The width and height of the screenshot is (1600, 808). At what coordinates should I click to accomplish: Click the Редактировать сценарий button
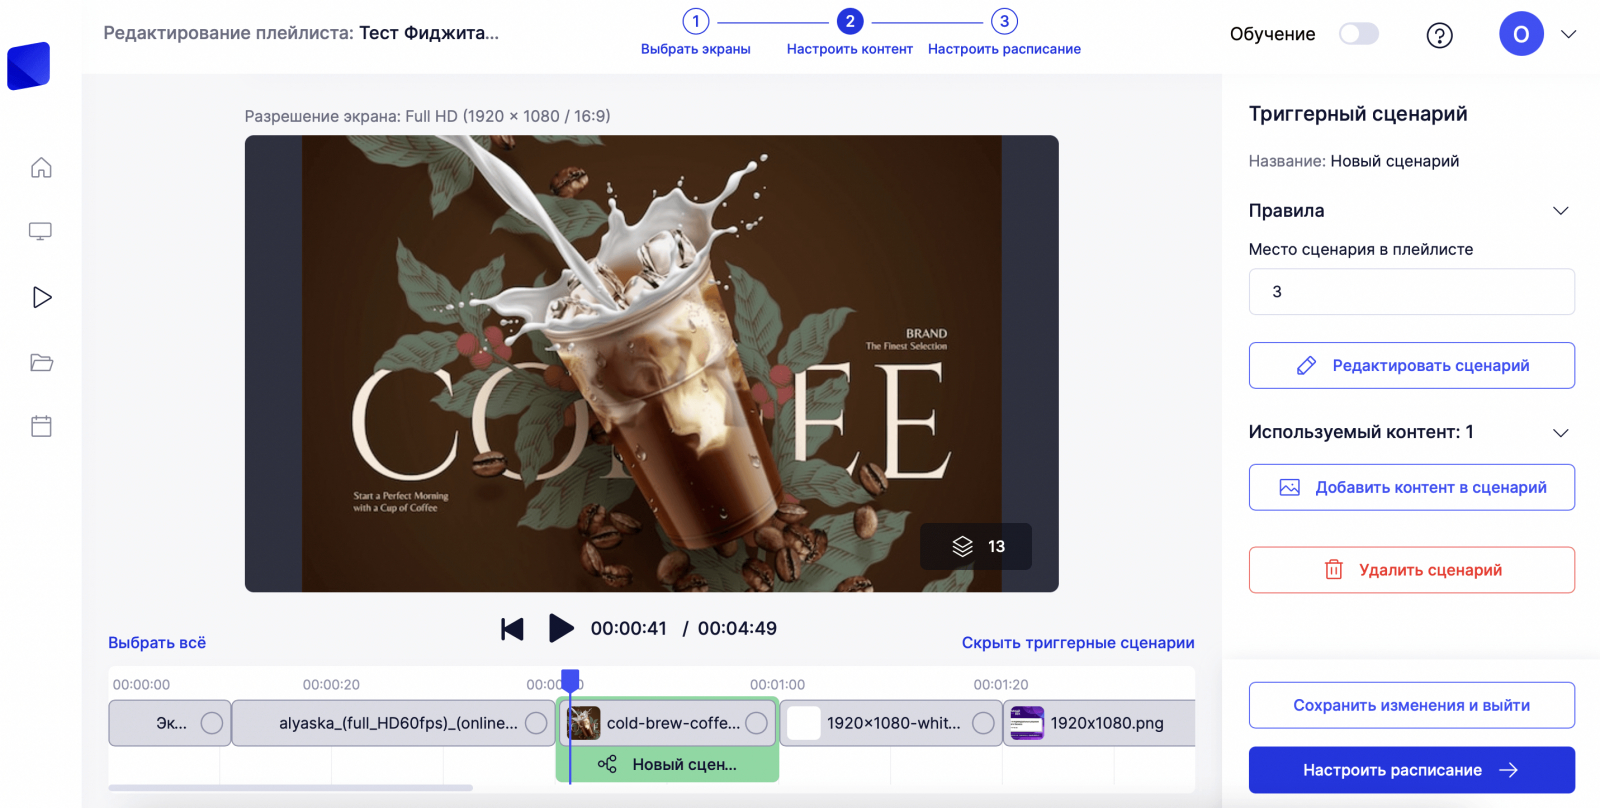click(x=1411, y=366)
